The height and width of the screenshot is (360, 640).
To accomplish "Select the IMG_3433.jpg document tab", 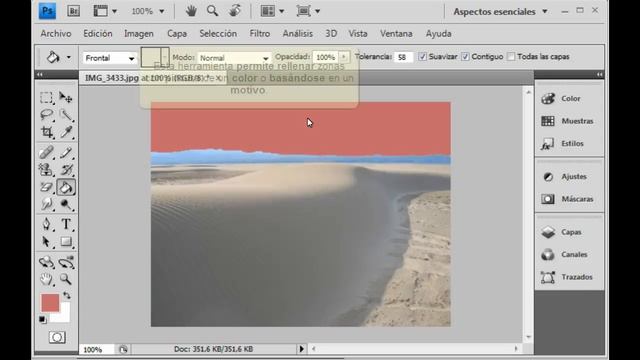I will point(153,78).
